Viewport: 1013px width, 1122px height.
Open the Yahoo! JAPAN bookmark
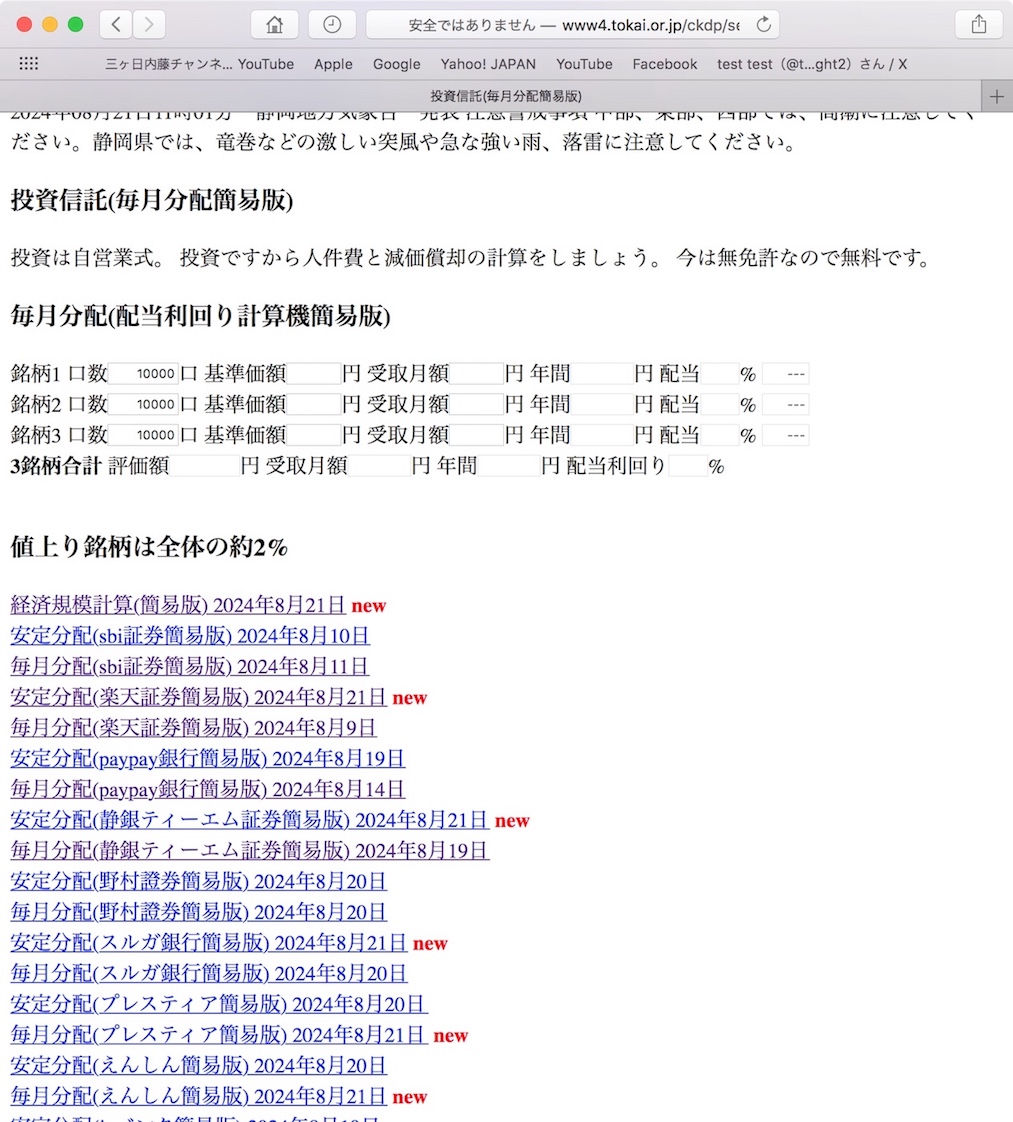(x=488, y=64)
